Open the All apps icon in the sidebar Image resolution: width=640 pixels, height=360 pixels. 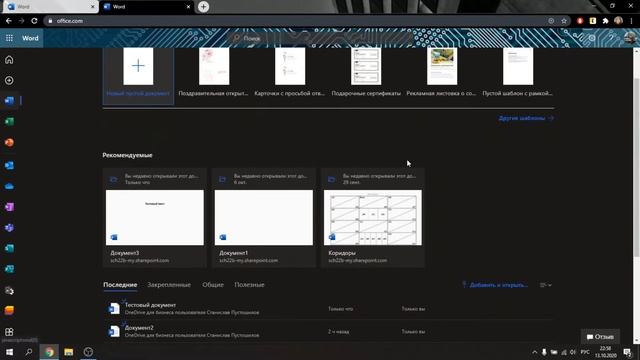[x=9, y=331]
